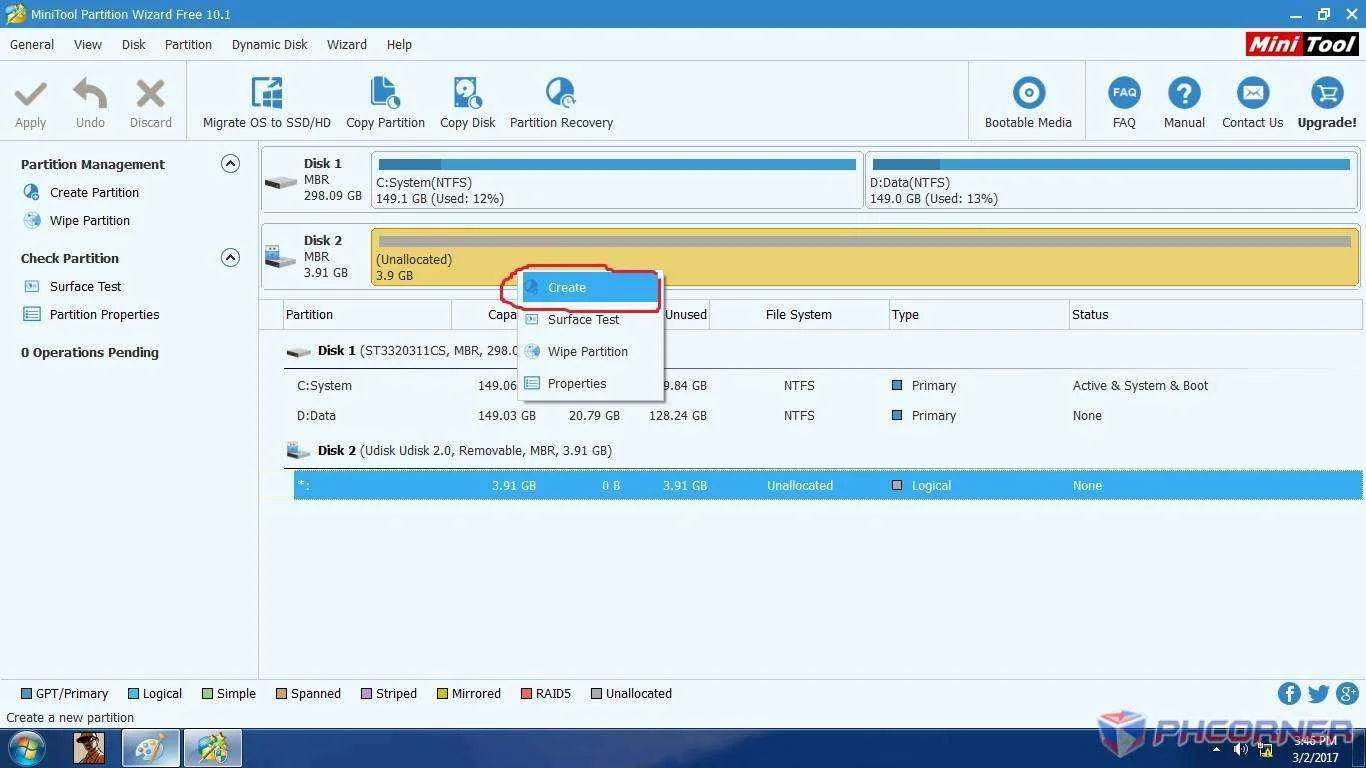Click the Create Partition sidebar link

[x=94, y=192]
